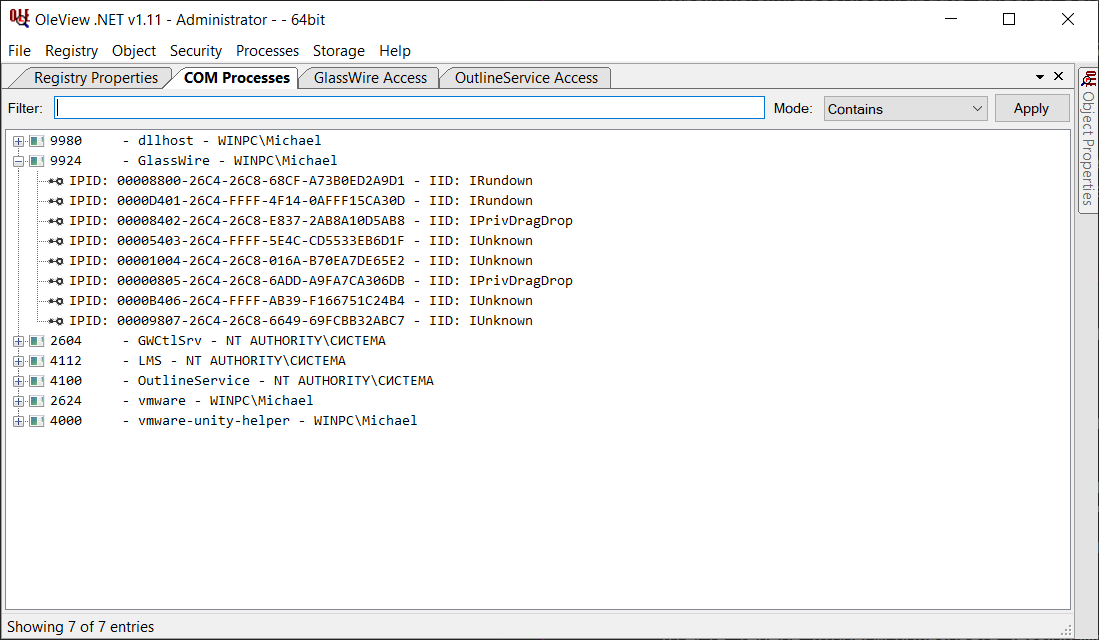Open the Help menu

[395, 50]
